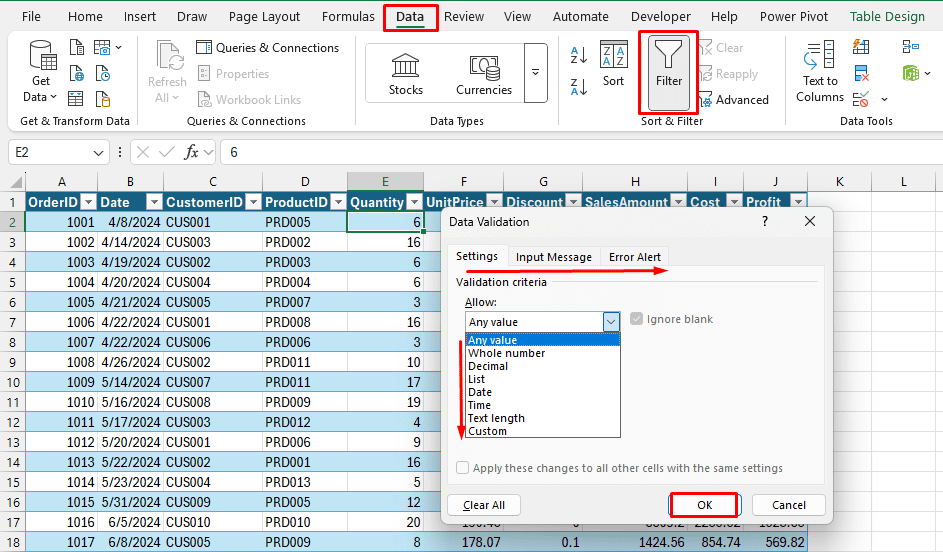
Task: Click the formula bar input field
Action: point(580,152)
